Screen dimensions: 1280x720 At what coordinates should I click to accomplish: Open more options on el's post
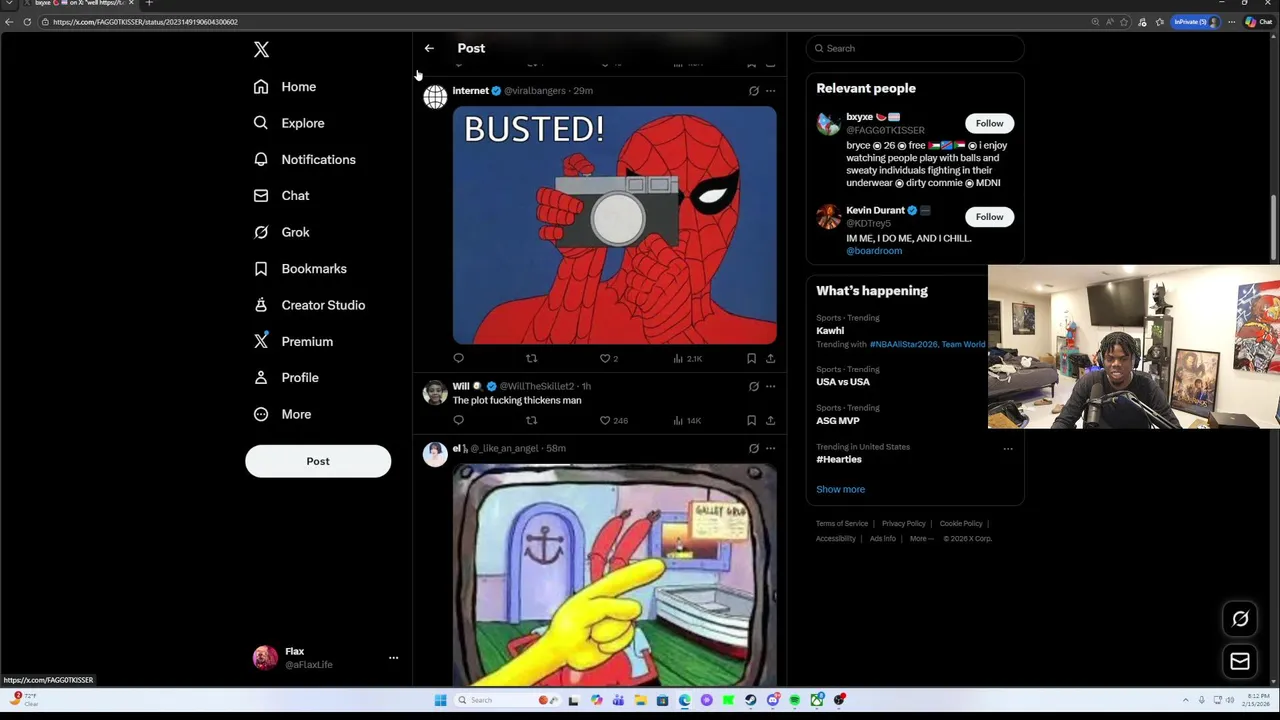(770, 449)
